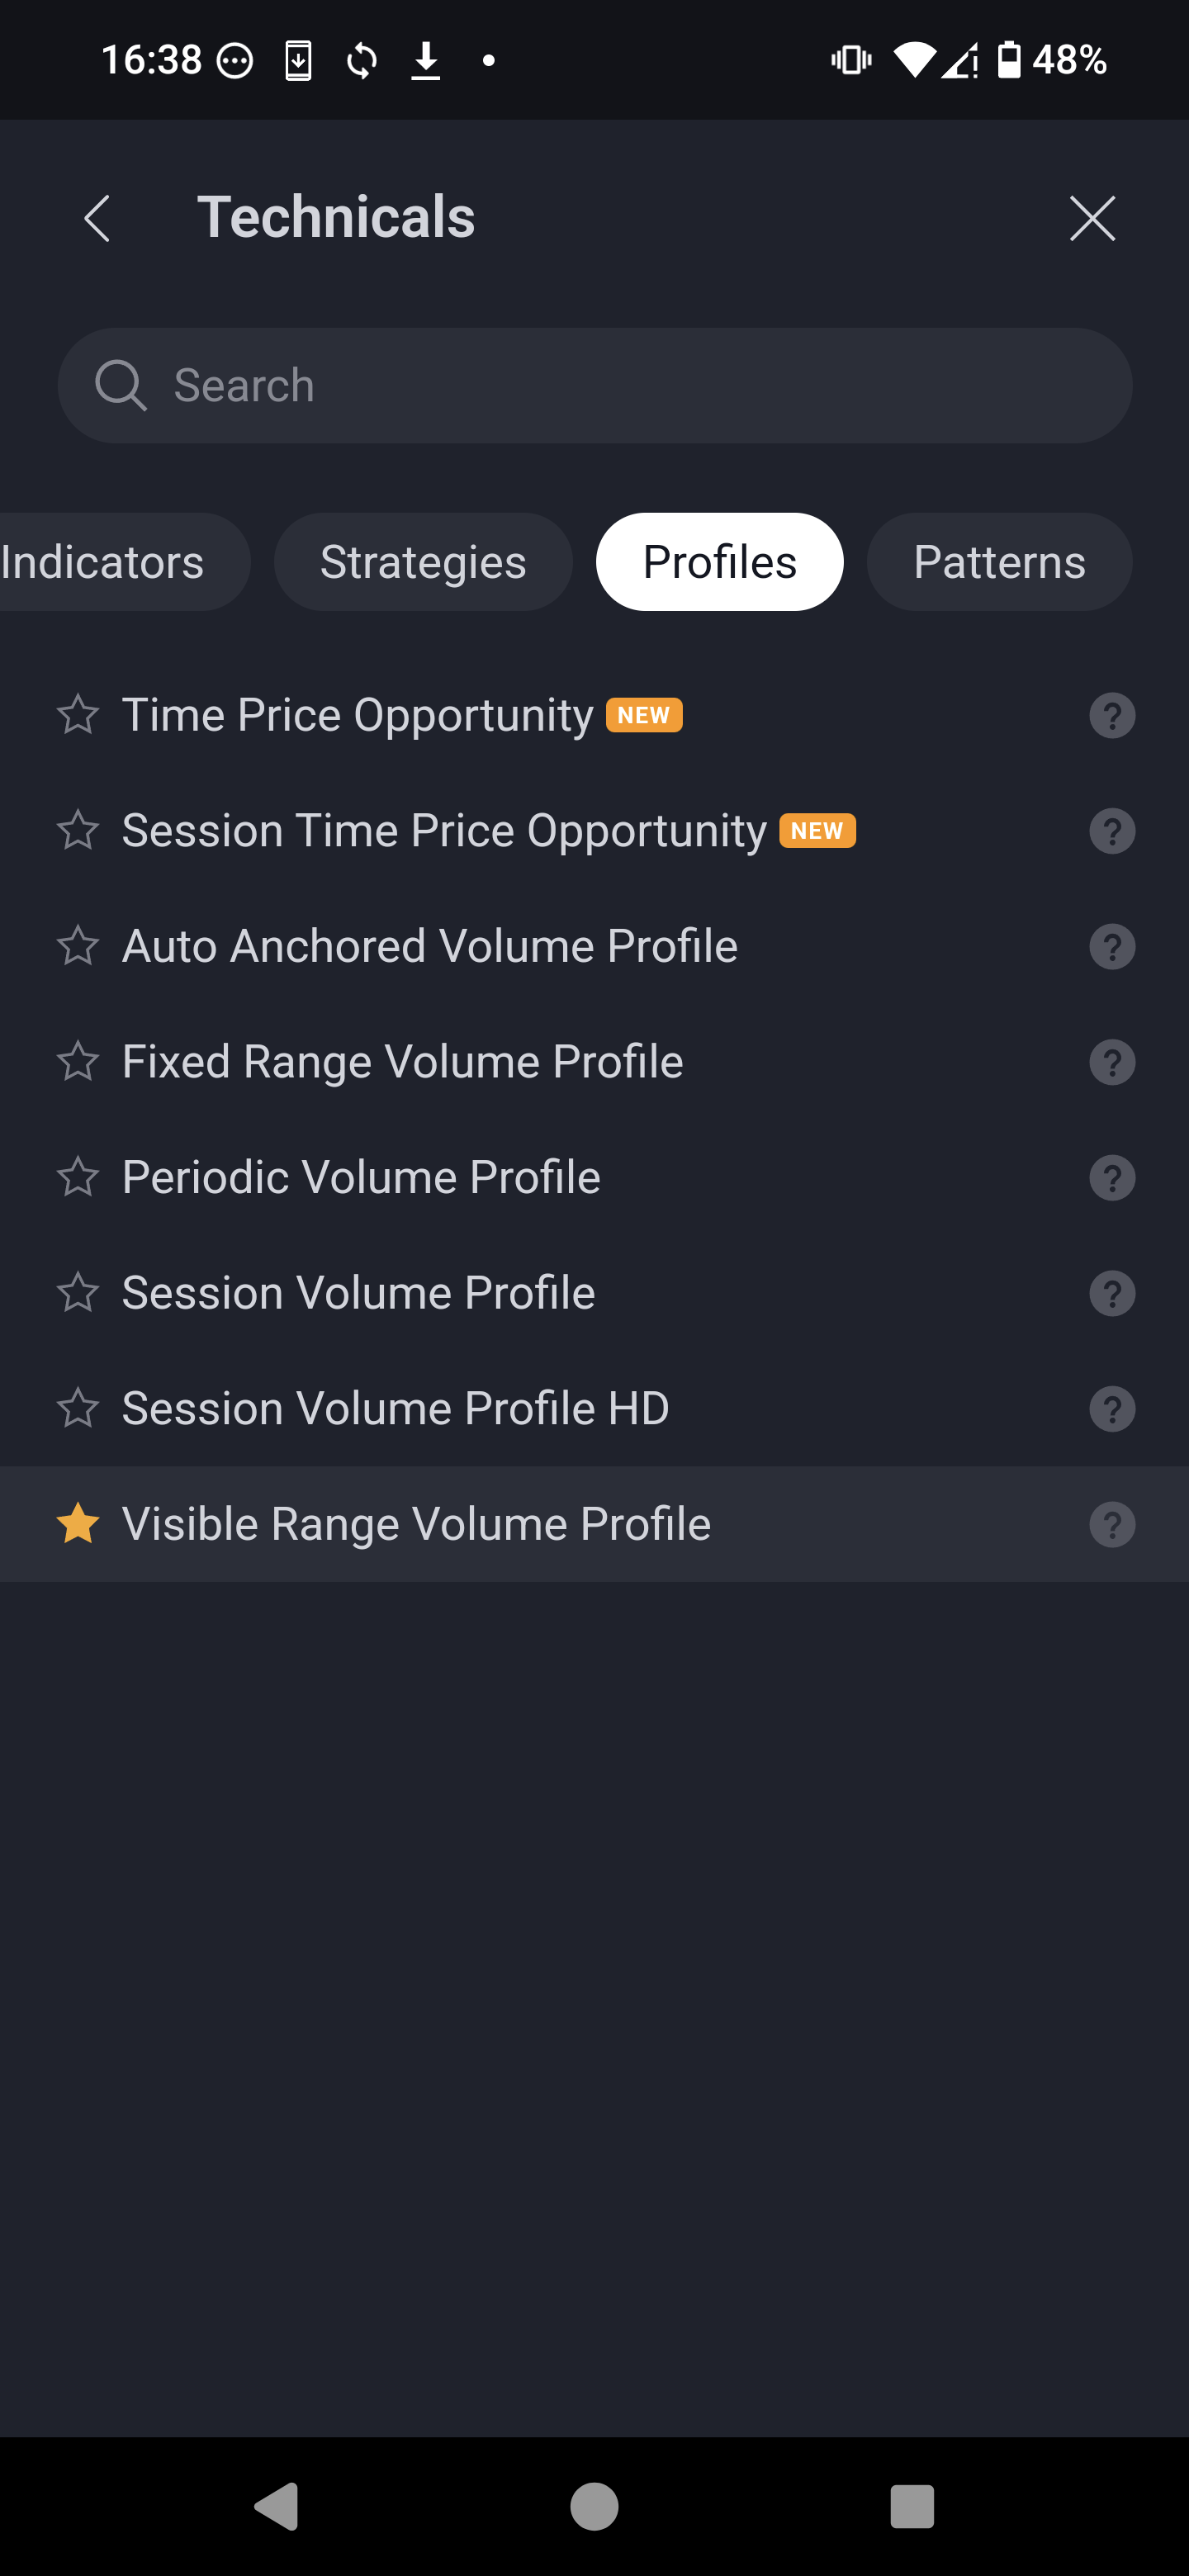Open help for Session Volume Profile HD
The width and height of the screenshot is (1189, 2576).
(1111, 1409)
